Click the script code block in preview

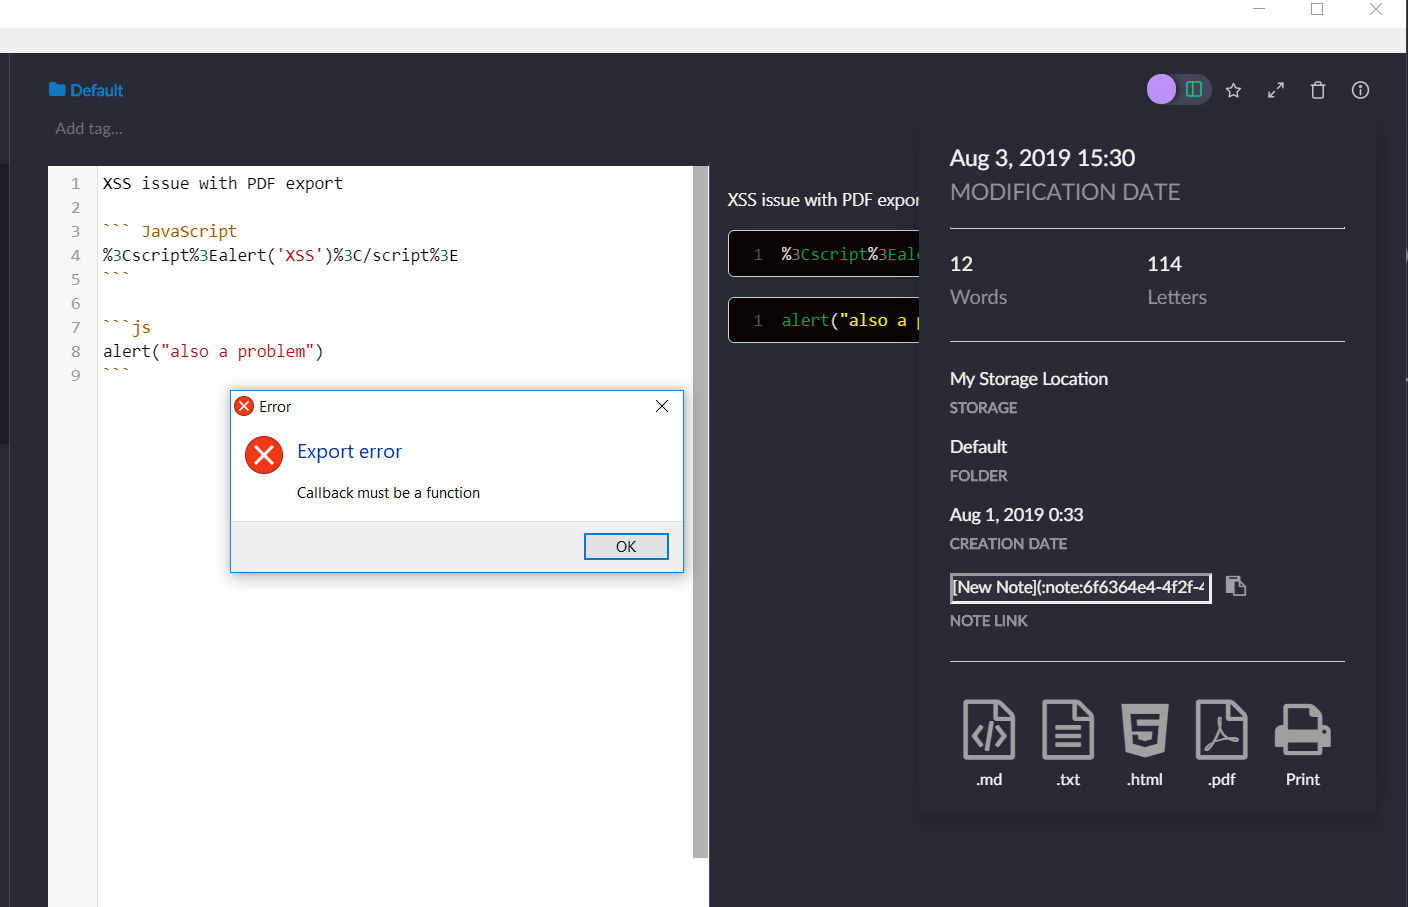(830, 253)
